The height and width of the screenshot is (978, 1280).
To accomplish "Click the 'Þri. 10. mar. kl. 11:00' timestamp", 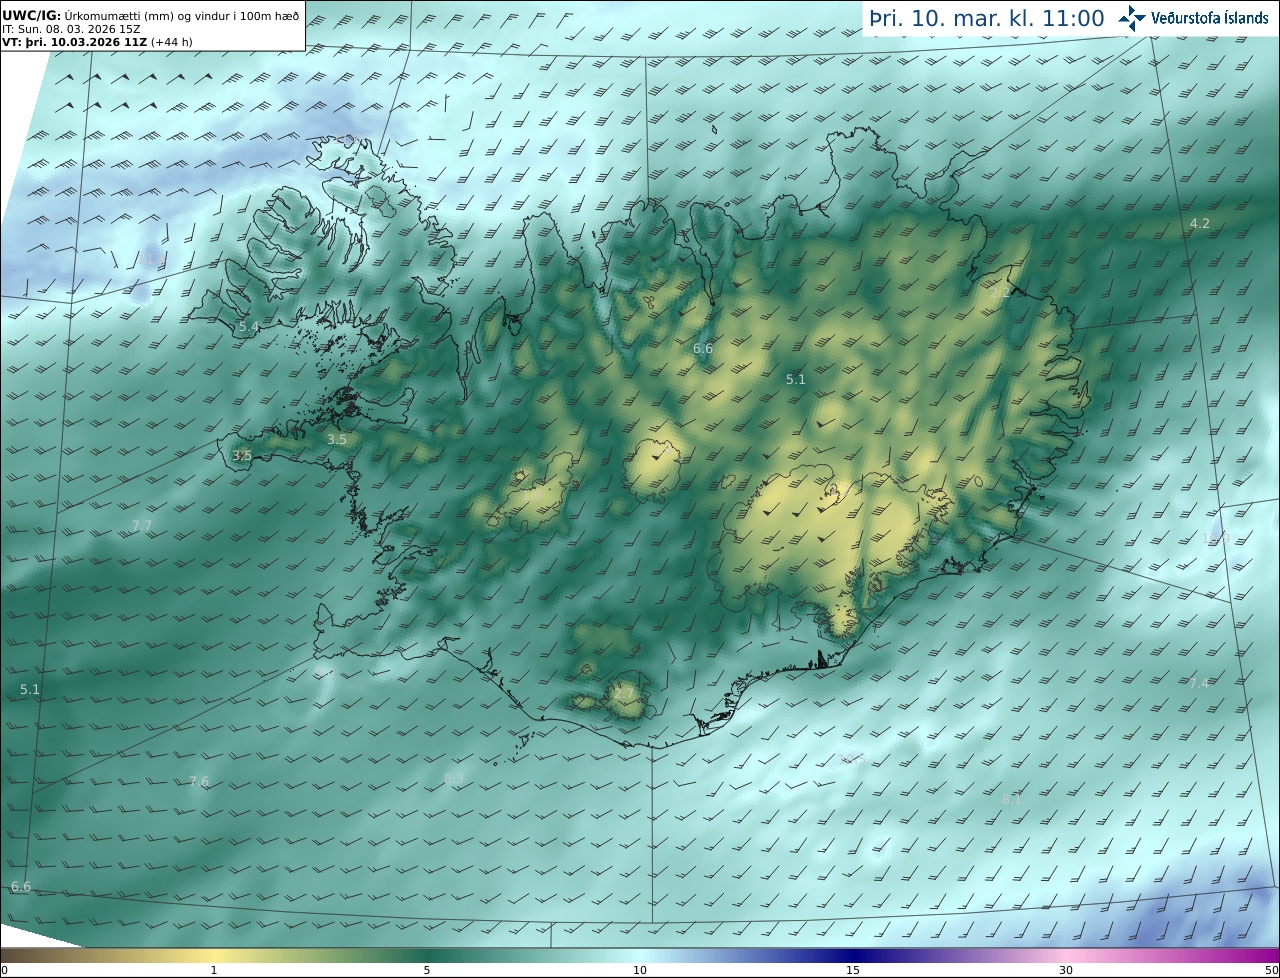I will click(986, 18).
